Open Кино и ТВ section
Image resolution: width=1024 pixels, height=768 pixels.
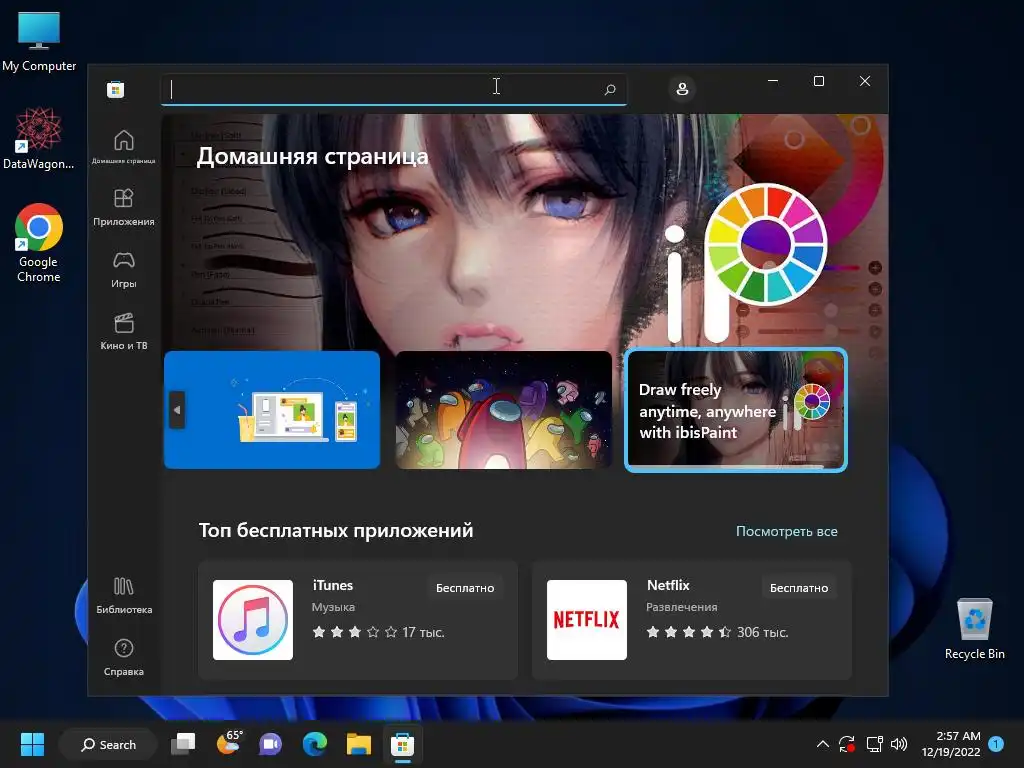123,331
